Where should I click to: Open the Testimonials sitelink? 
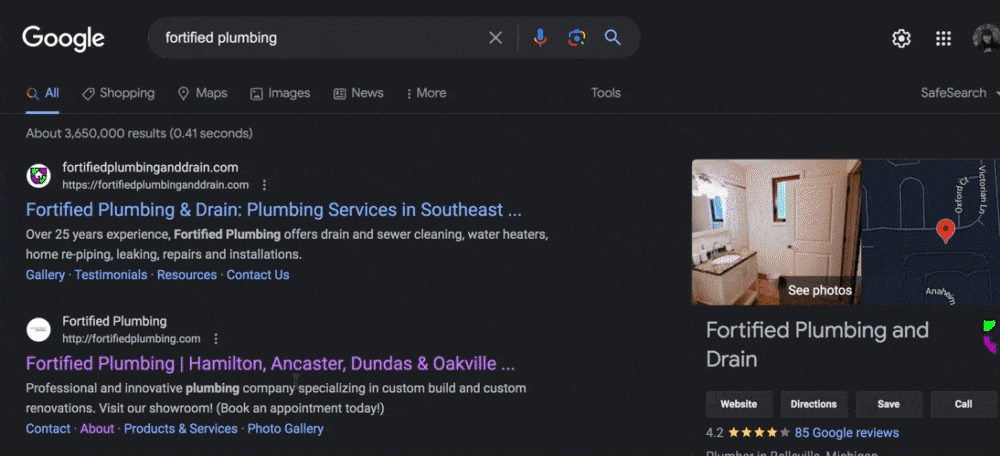(x=111, y=275)
